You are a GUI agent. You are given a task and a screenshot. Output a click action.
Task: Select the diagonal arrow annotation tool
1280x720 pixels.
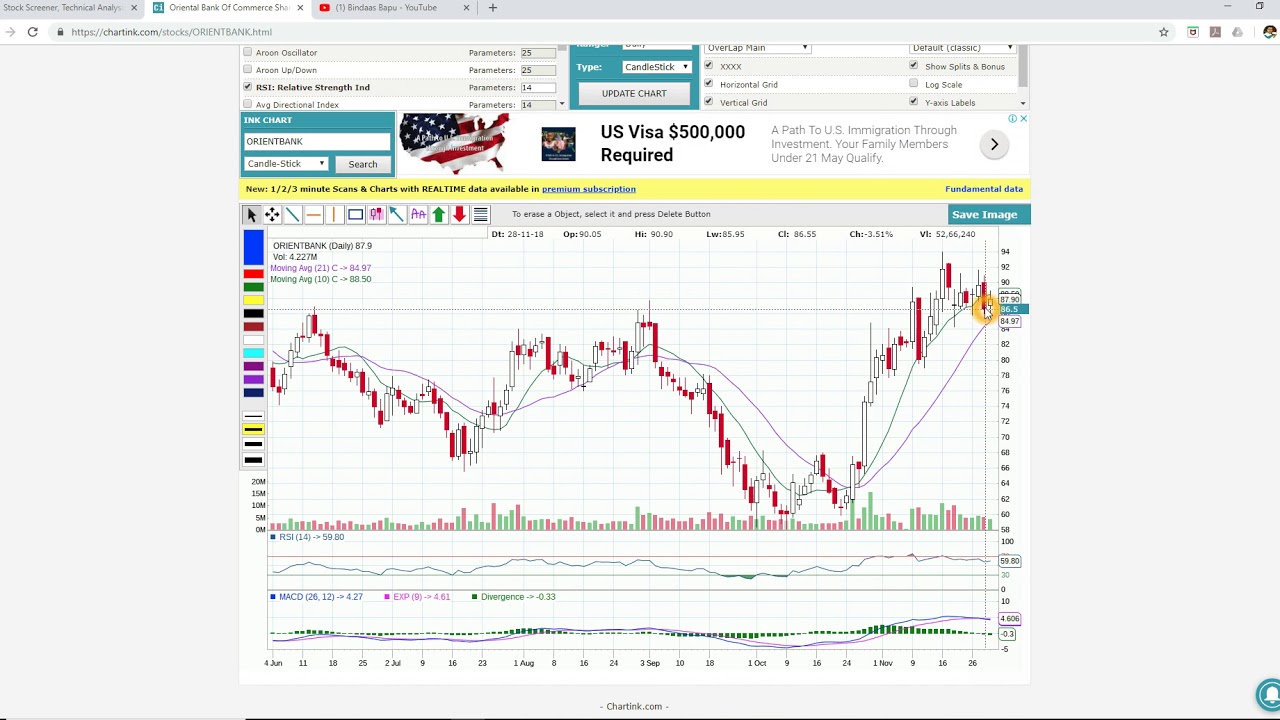click(x=397, y=215)
